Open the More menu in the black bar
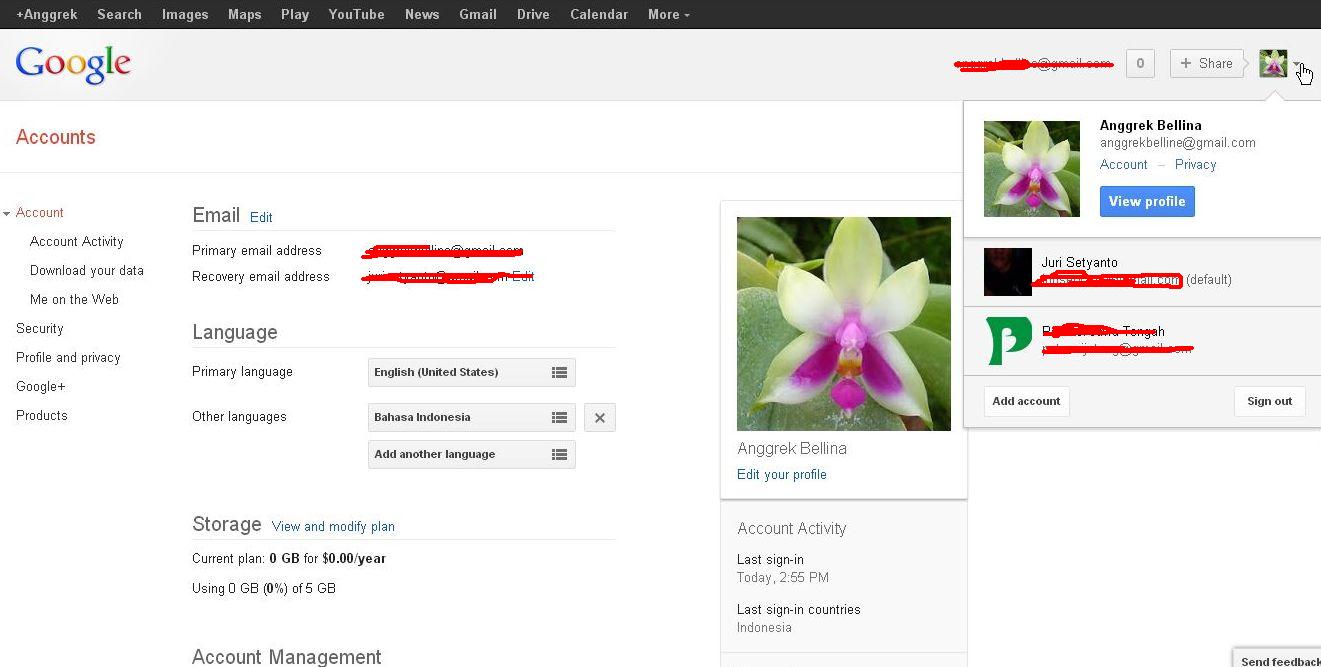Viewport: 1321px width, 667px height. tap(666, 14)
